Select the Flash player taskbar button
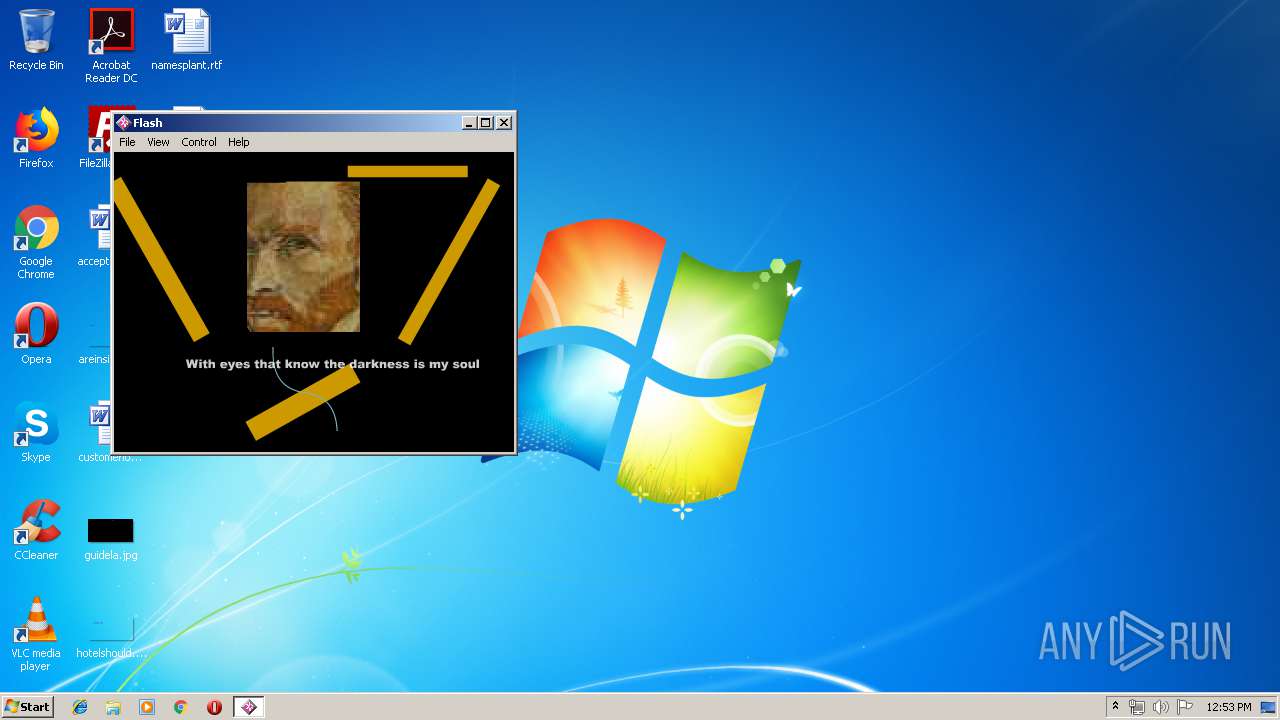Screen dimensions: 1280x720 [x=248, y=707]
